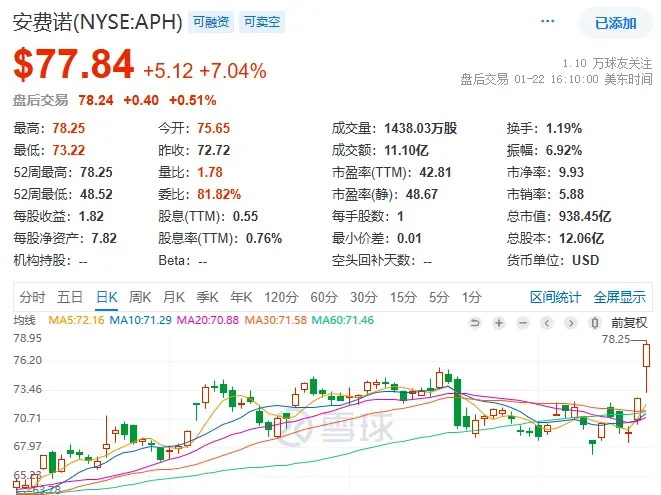Click the 成交量 value 1438.03万股

(421, 128)
